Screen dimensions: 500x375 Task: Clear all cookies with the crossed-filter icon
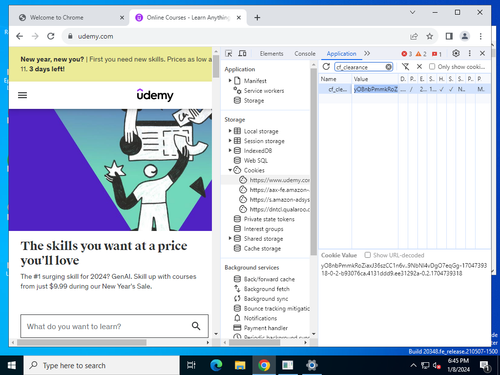click(x=405, y=67)
